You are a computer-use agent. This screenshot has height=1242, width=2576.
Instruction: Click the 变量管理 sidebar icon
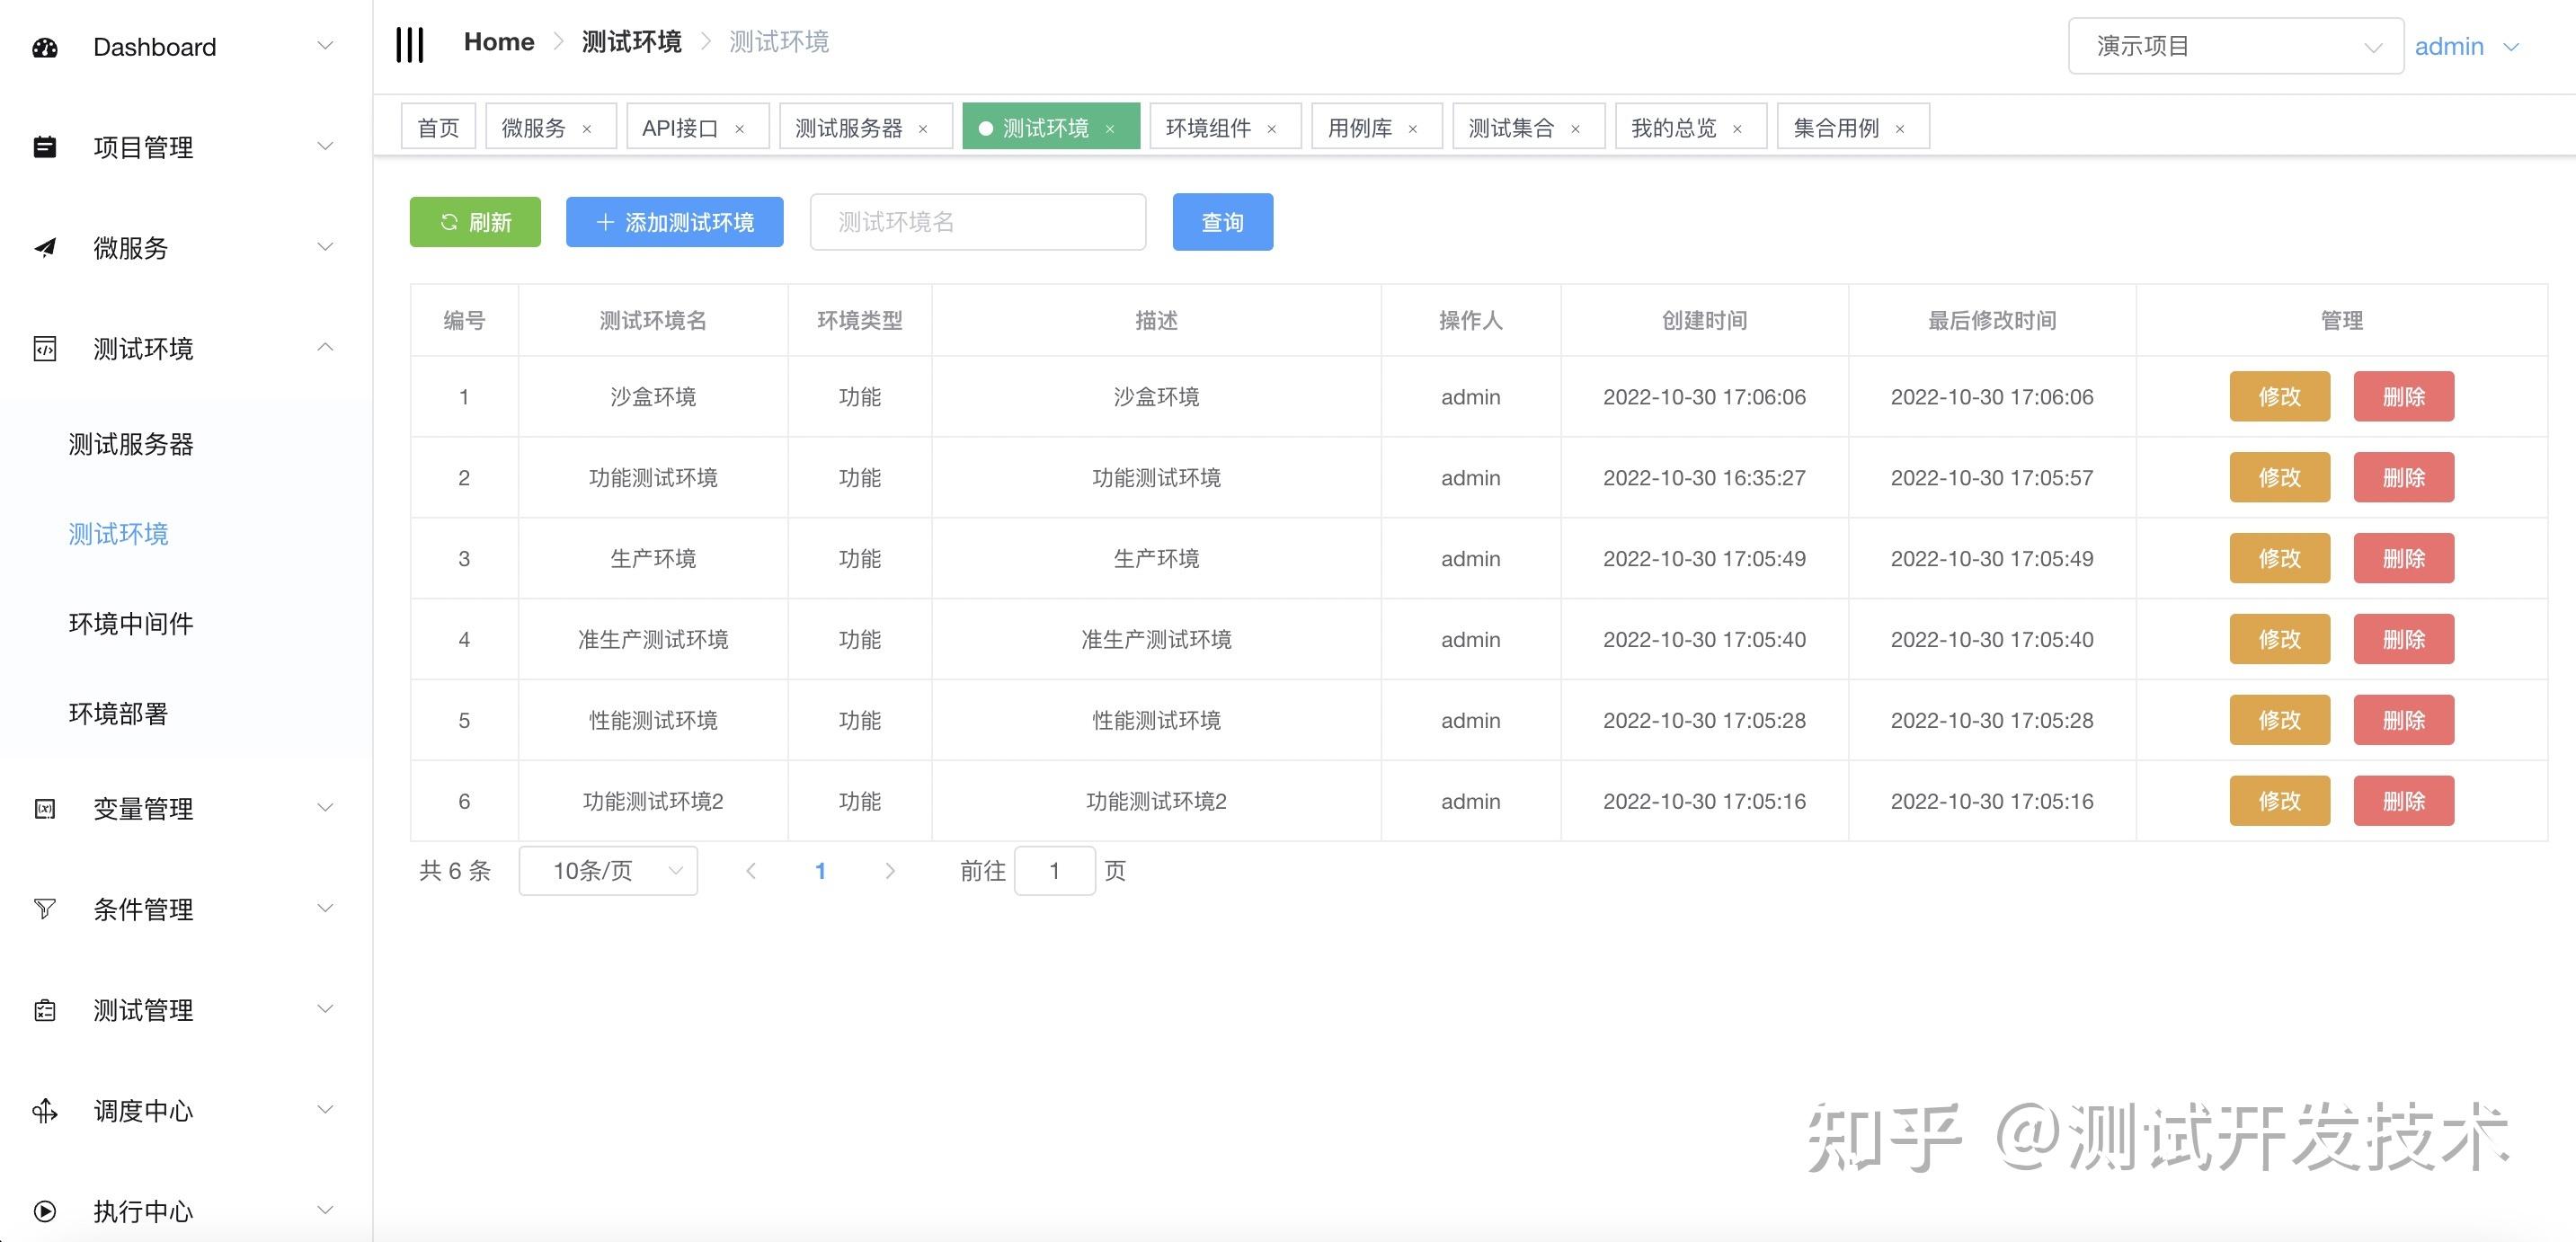tap(45, 808)
